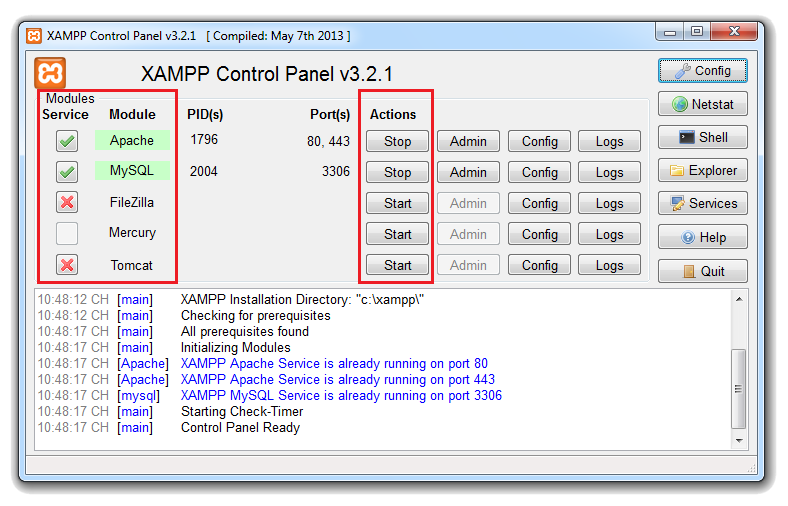788x506 pixels.
Task: Stop the Apache module
Action: pos(397,142)
